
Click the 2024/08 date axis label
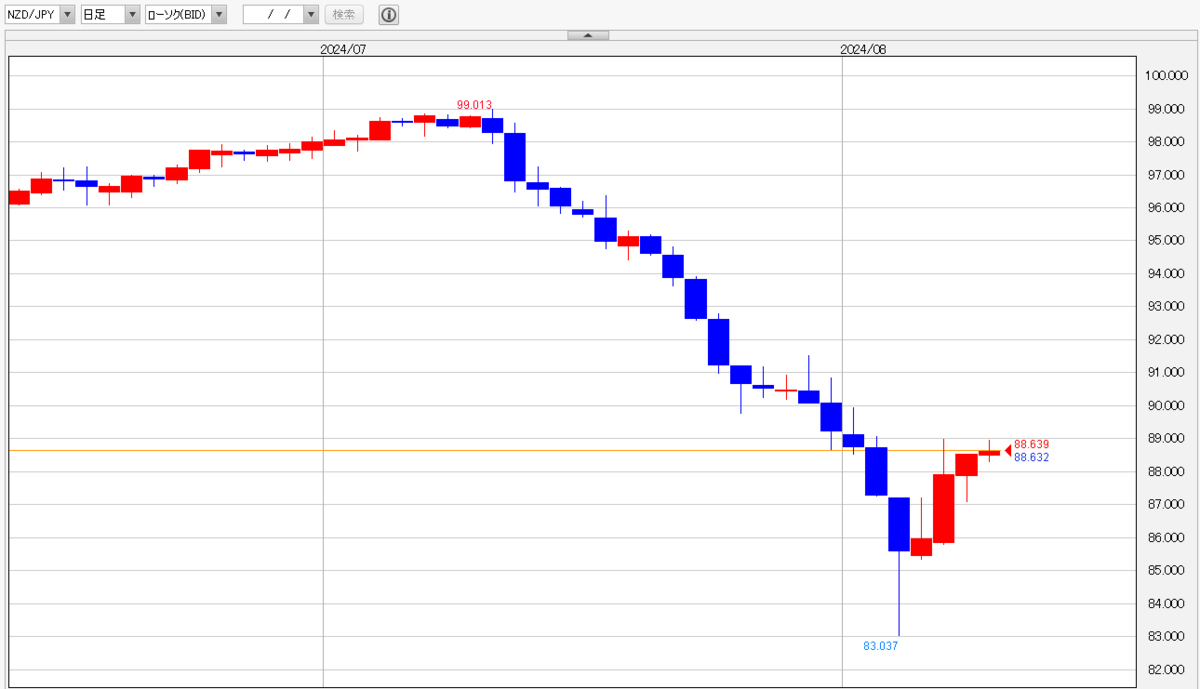coord(864,48)
